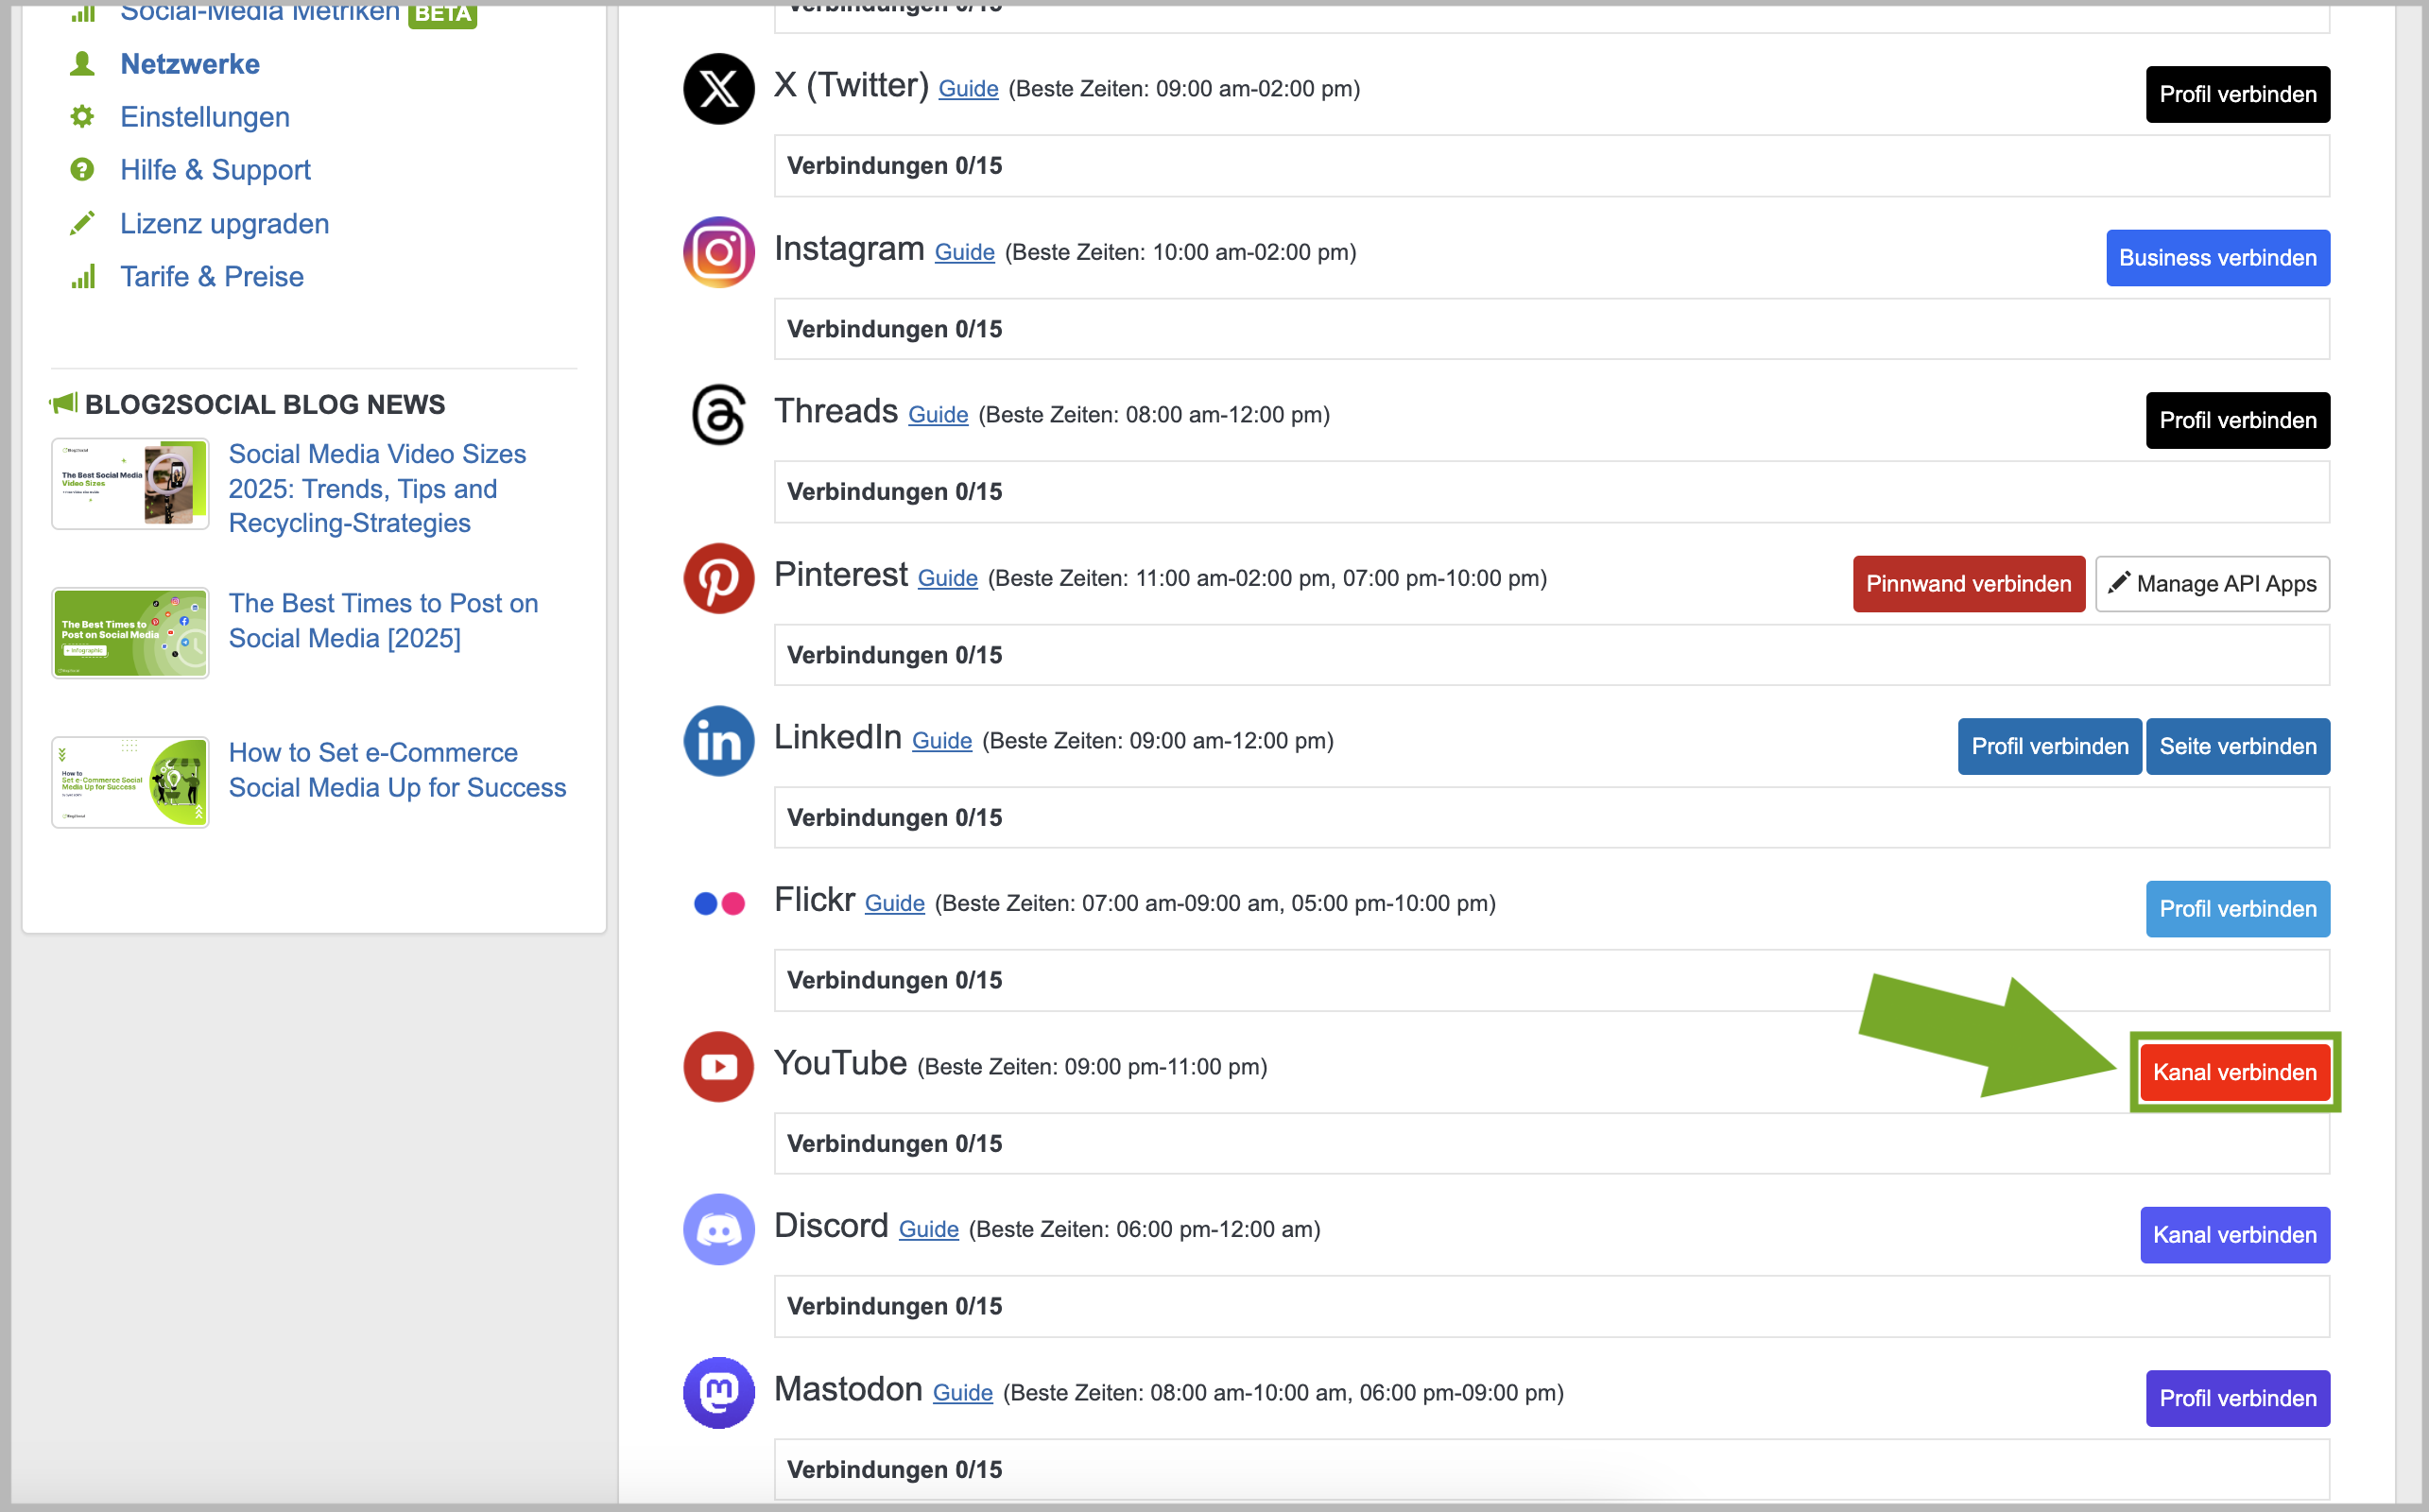The height and width of the screenshot is (1512, 2429).
Task: Click the Best Times to Post thumbnail
Action: coord(130,633)
